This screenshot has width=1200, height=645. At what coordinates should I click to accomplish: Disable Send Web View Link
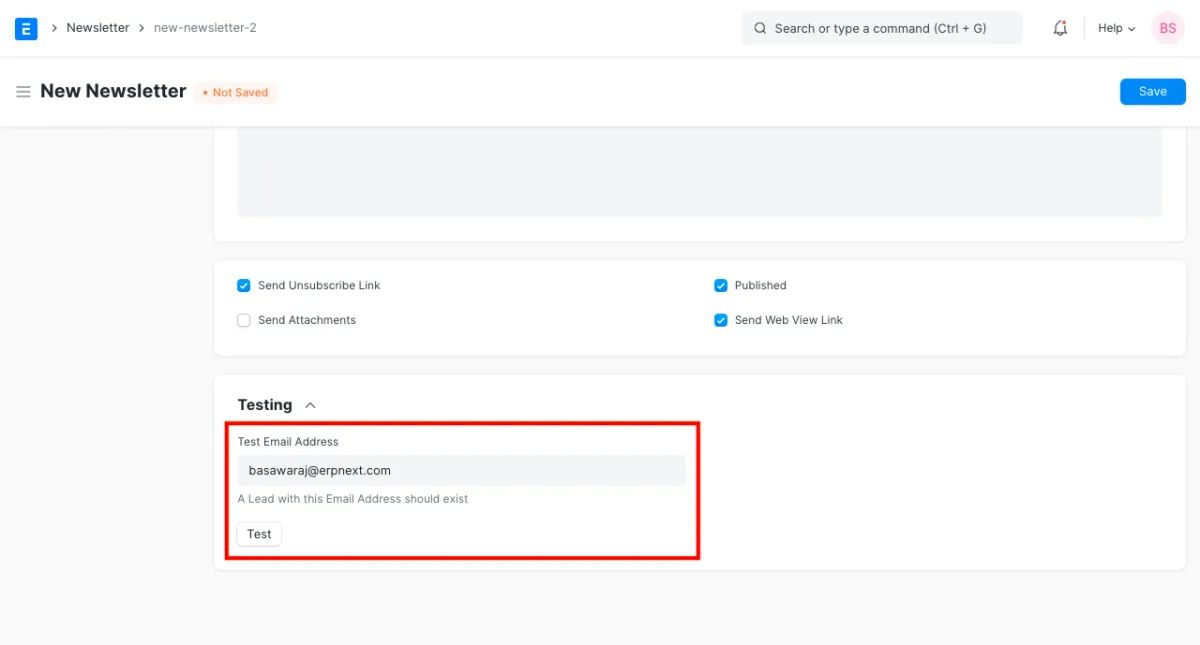click(x=720, y=321)
